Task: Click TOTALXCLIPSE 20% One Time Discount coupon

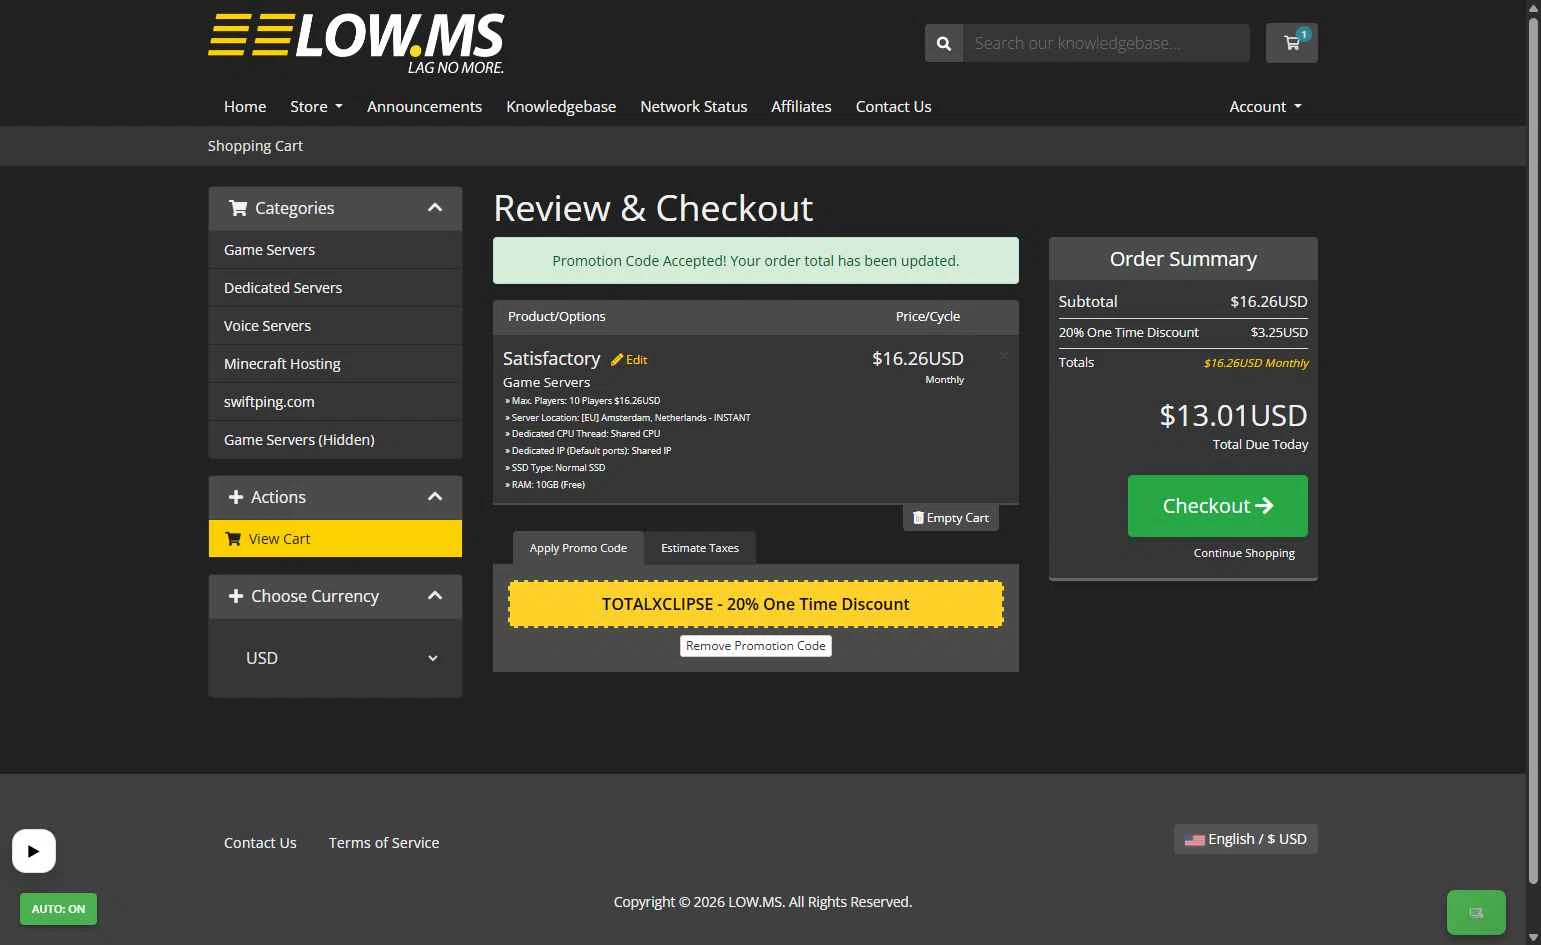Action: point(756,604)
